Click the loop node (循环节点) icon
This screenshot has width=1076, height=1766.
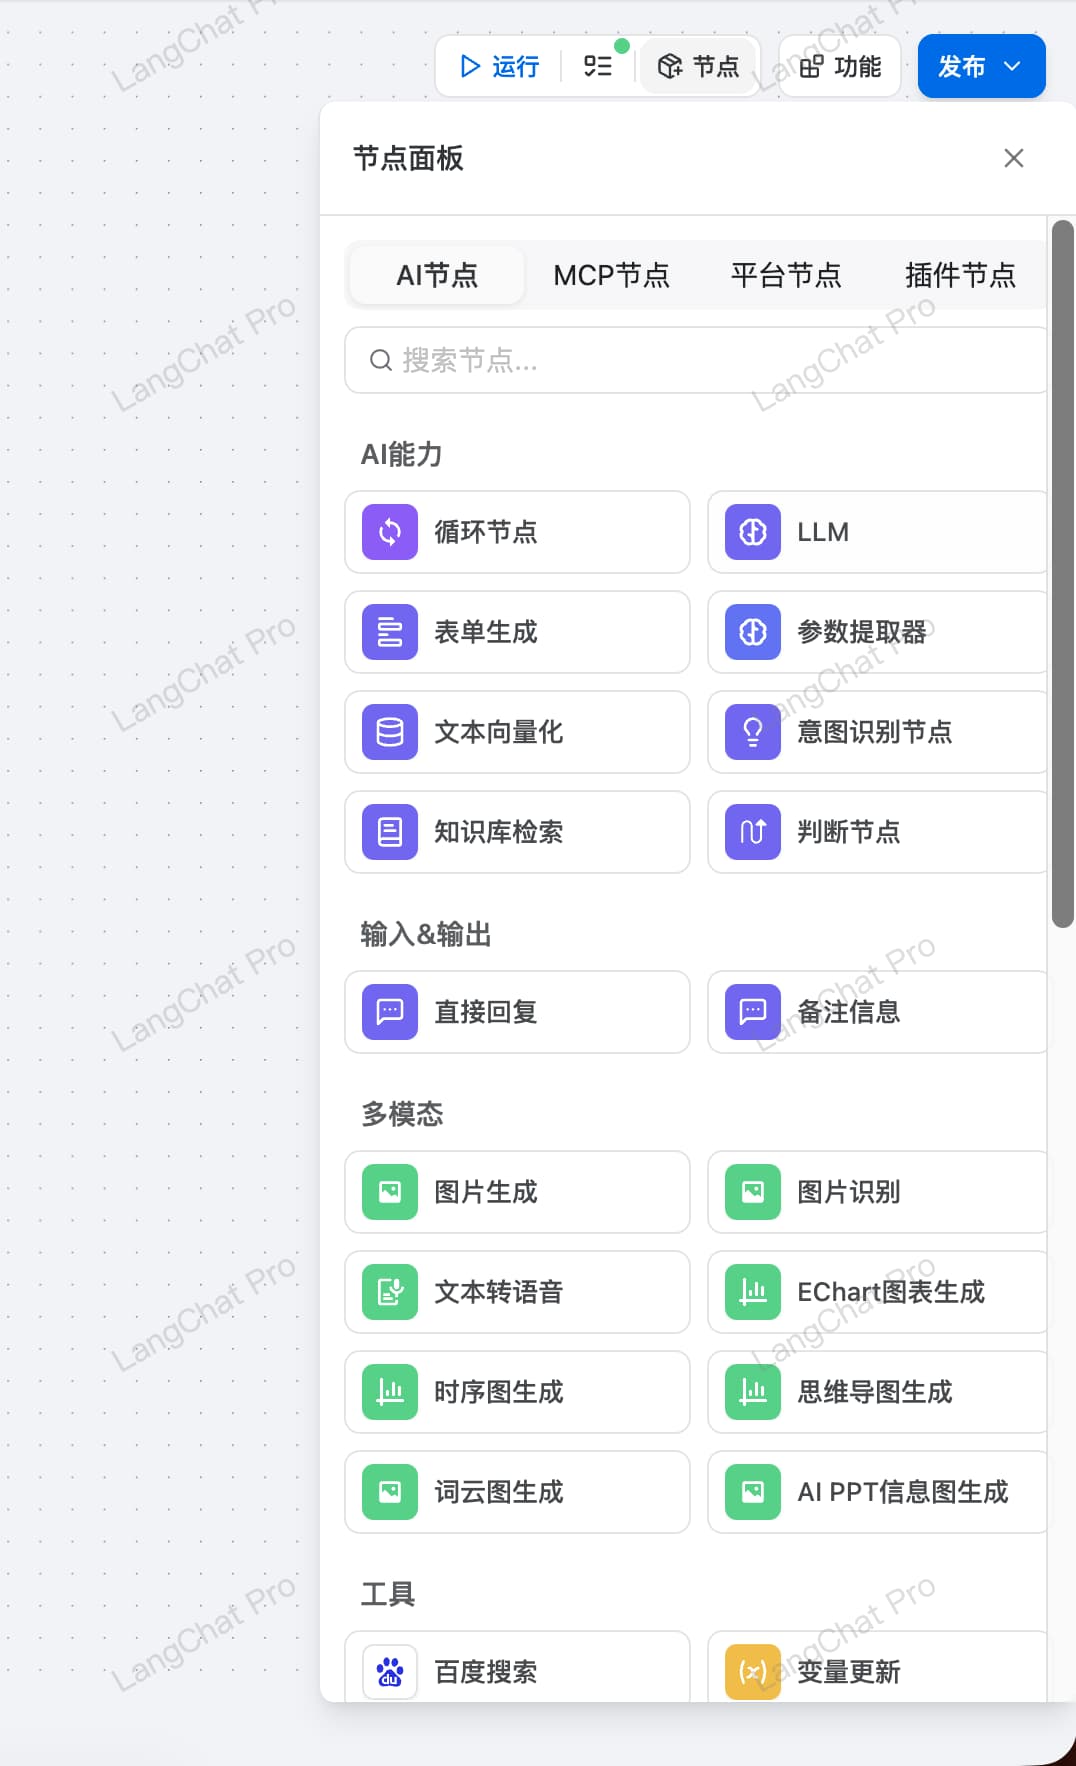390,532
